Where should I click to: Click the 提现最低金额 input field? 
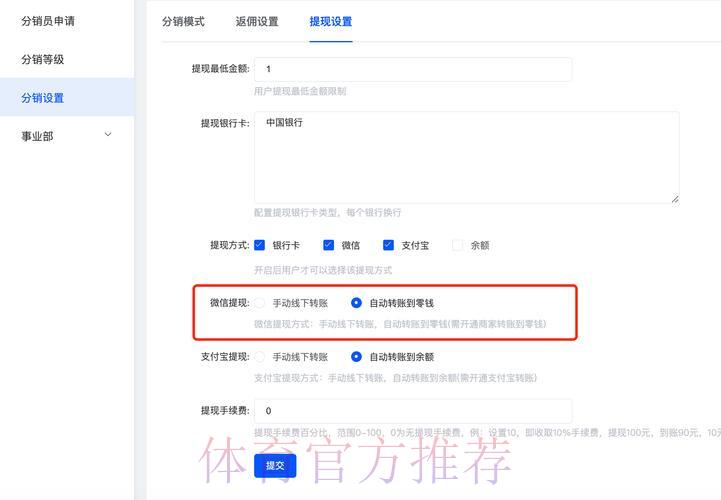[413, 69]
